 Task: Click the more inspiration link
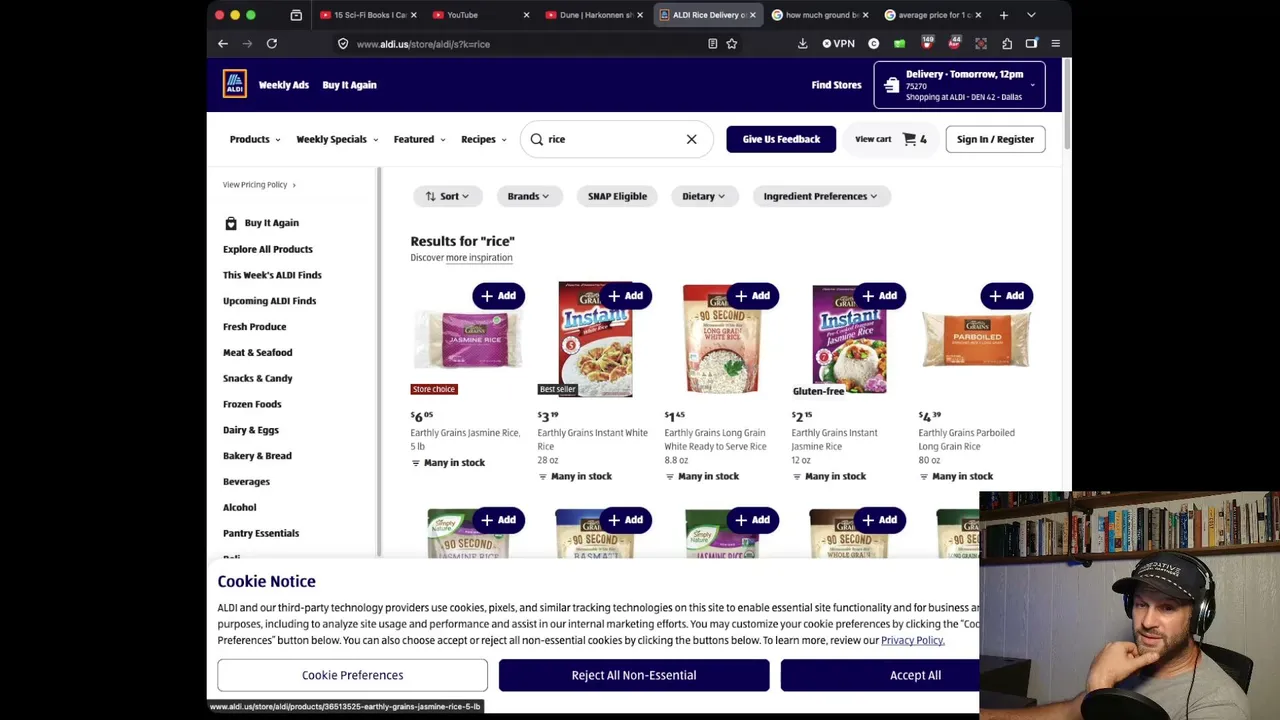pyautogui.click(x=479, y=257)
